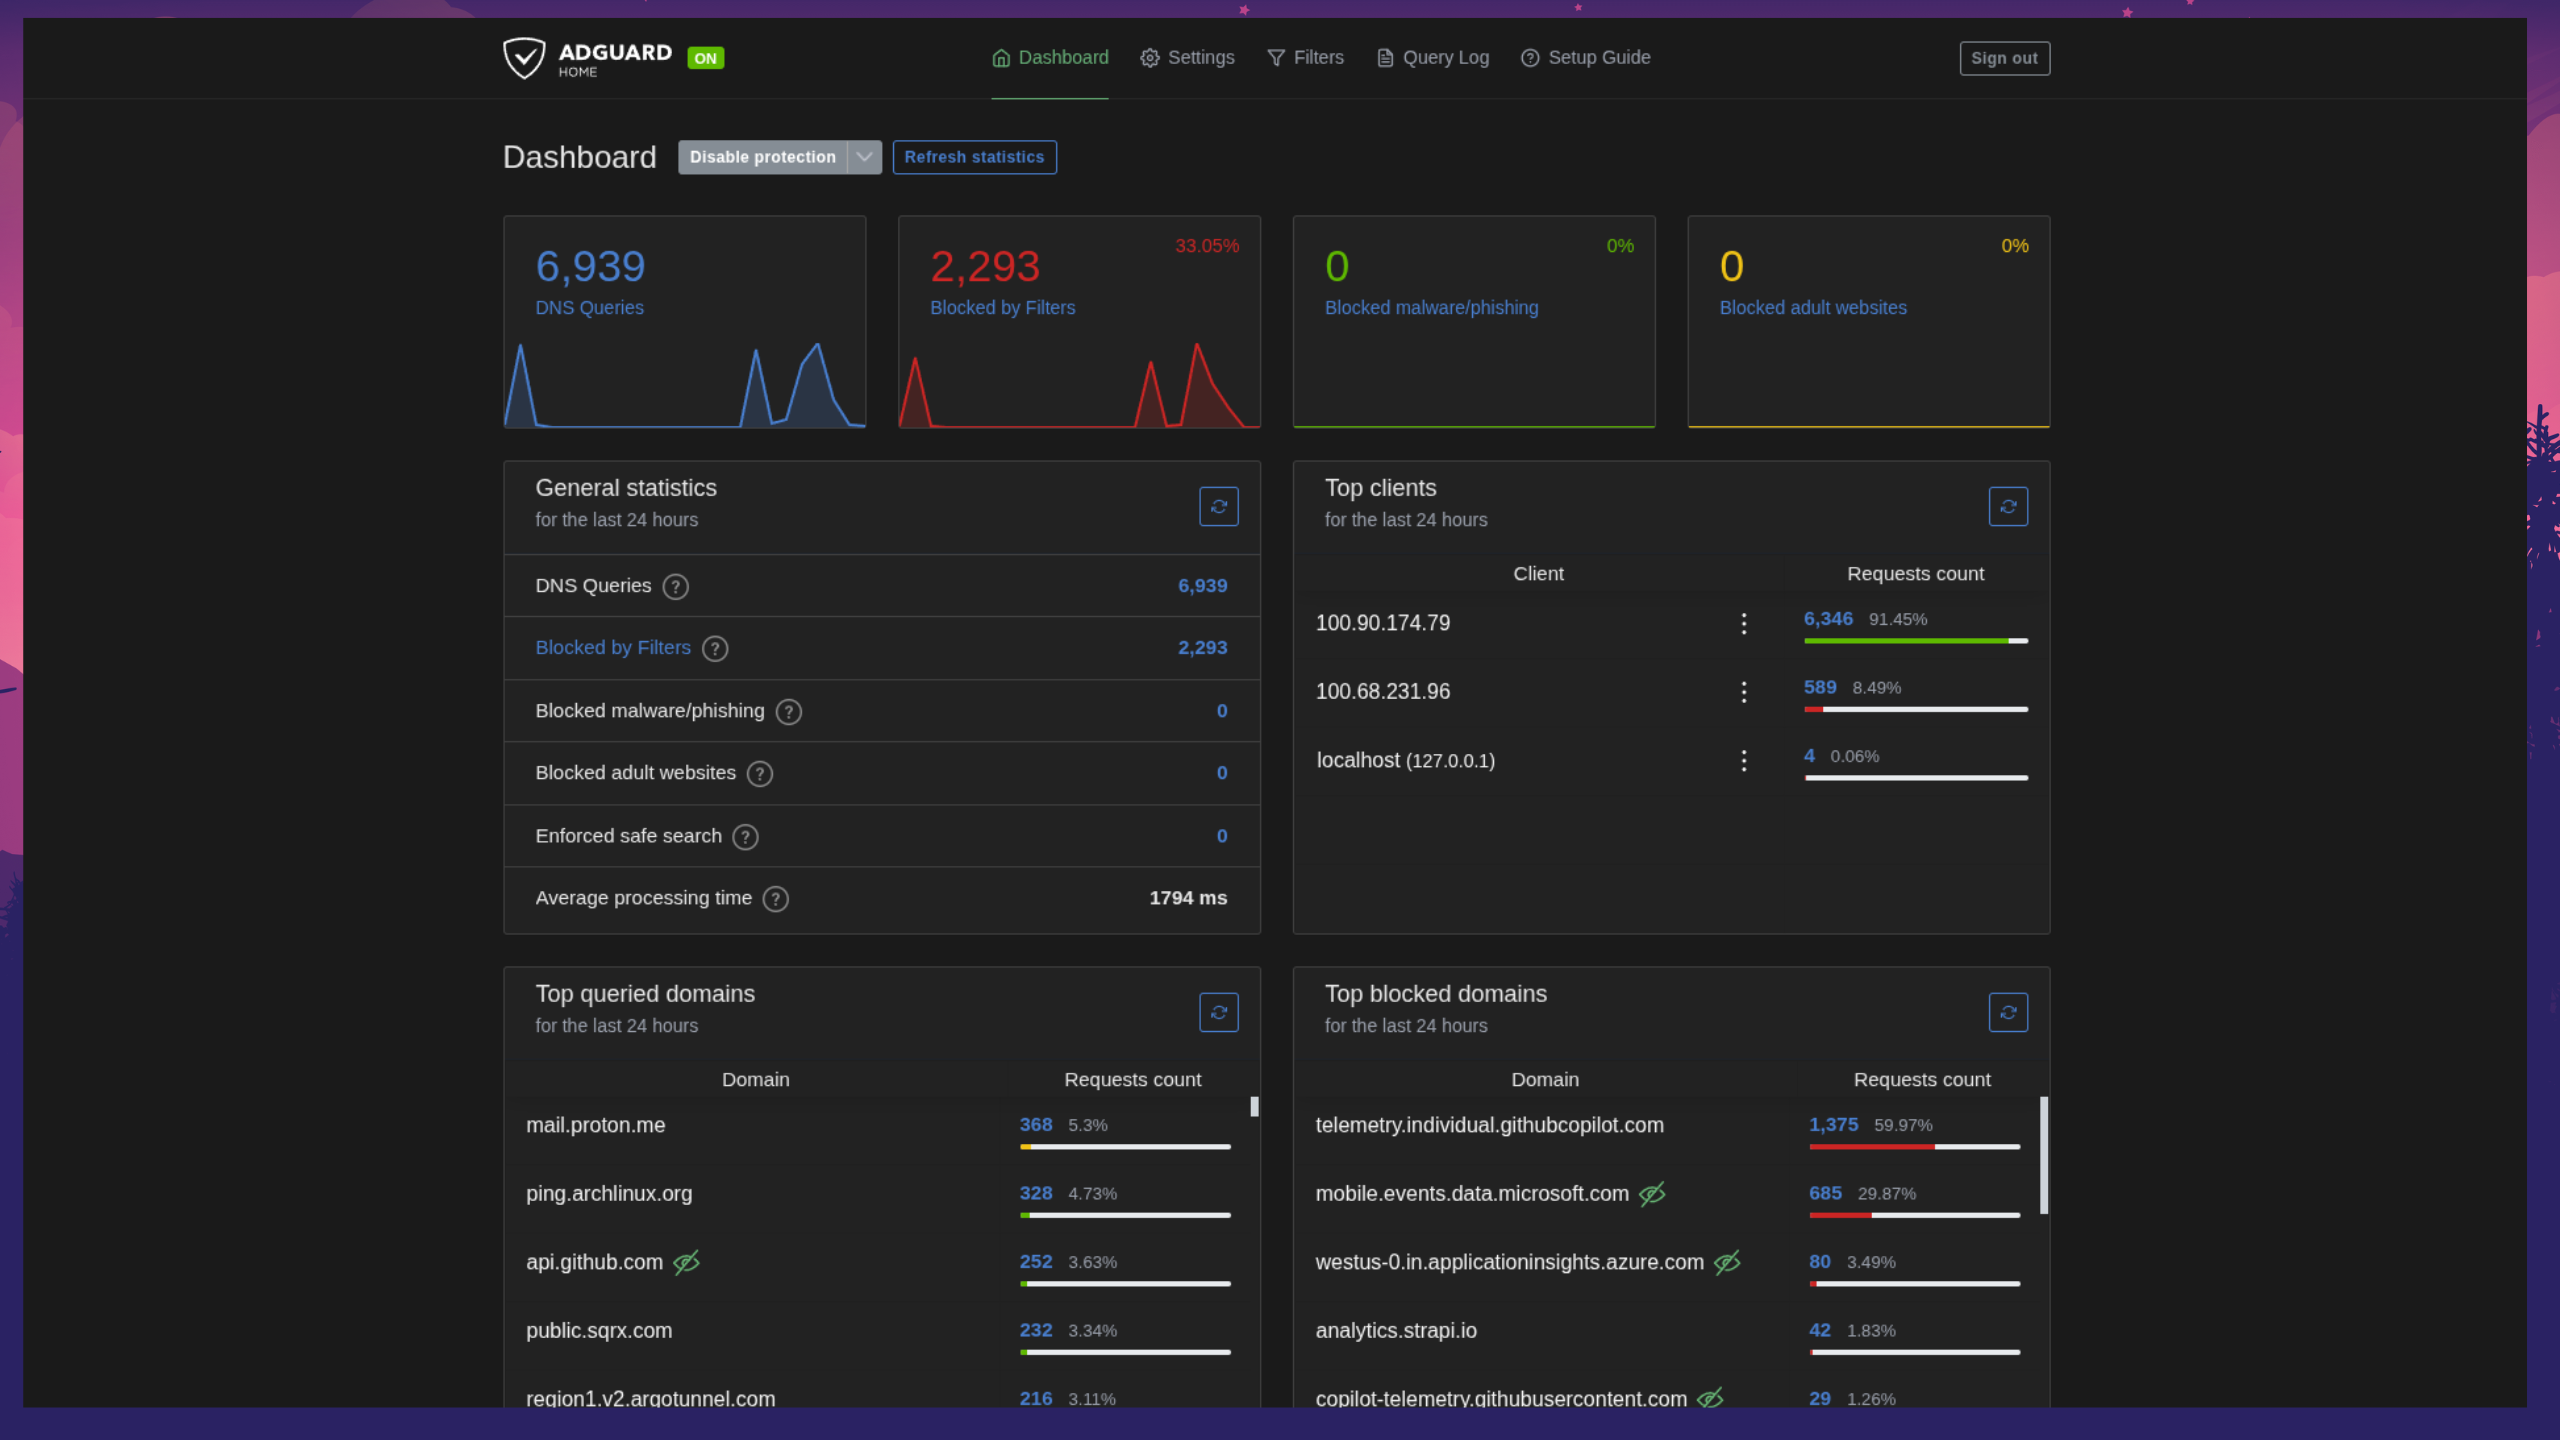Click the DNS Queries blue chart

685,385
